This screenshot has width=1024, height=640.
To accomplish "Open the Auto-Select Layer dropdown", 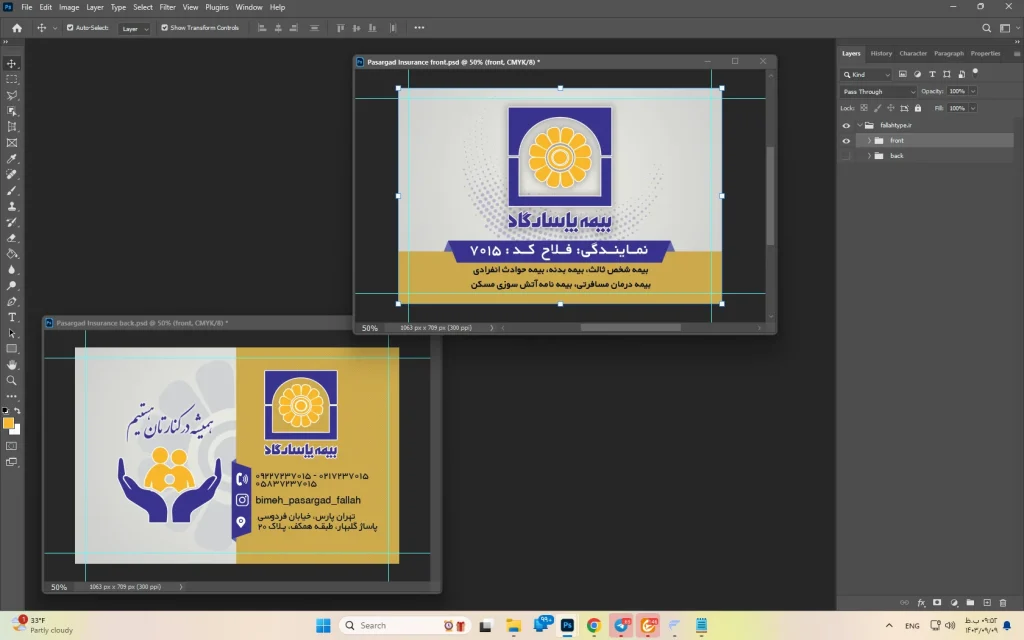I will (135, 29).
